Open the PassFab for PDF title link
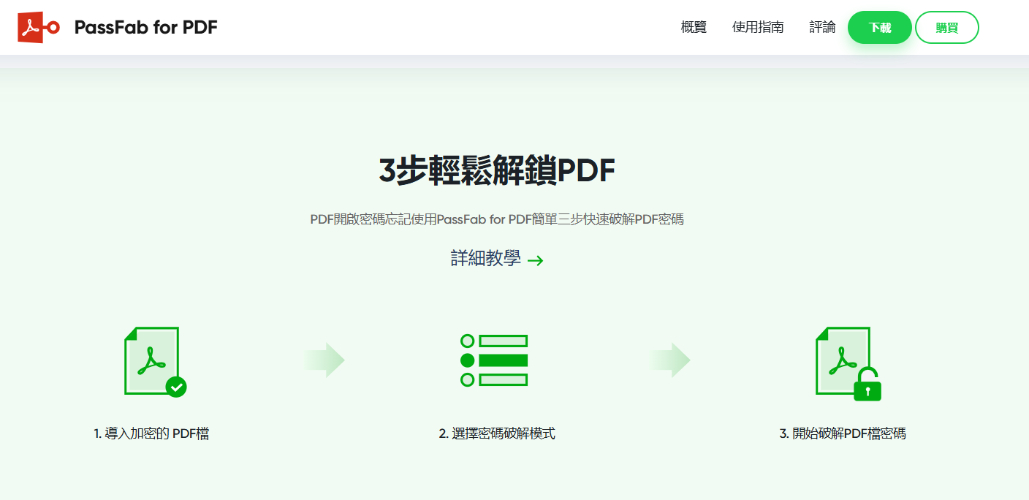The width and height of the screenshot is (1029, 500). pos(146,27)
